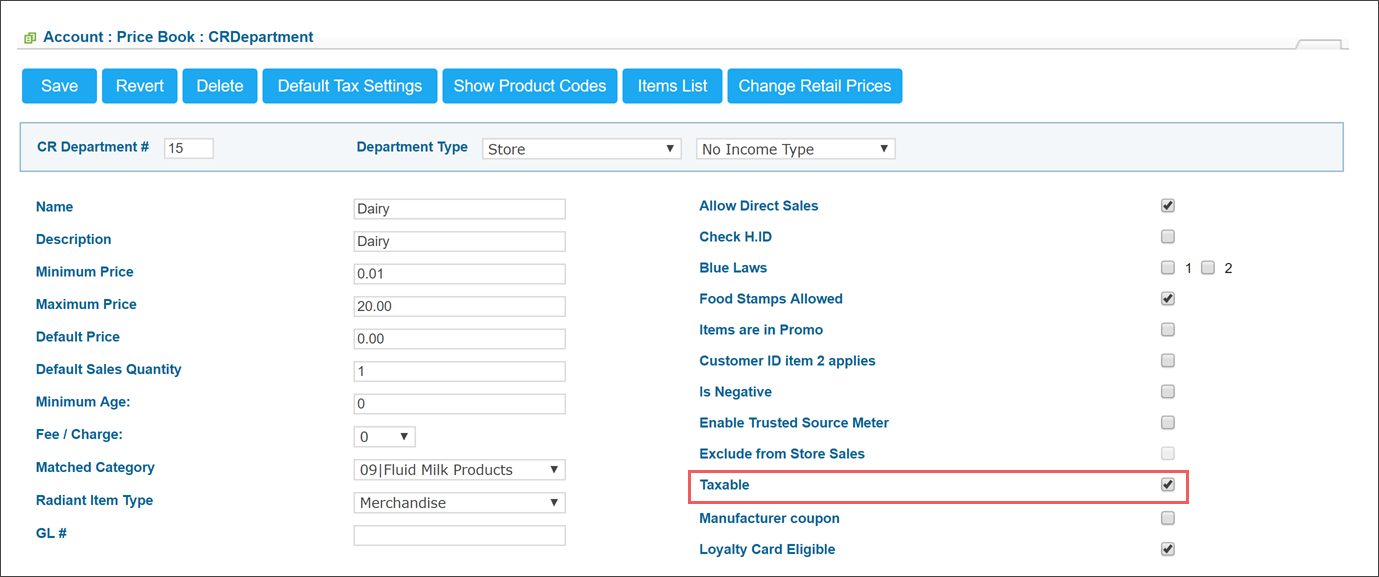The width and height of the screenshot is (1379, 577).
Task: Enable the Check H.ID checkbox
Action: click(1167, 237)
